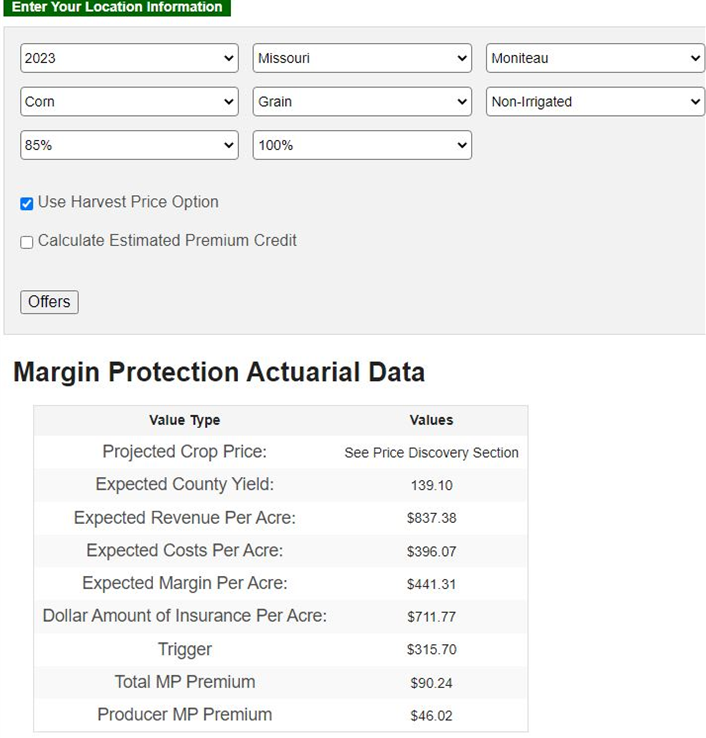Click the Values column header
This screenshot has width=706, height=738.
(431, 420)
